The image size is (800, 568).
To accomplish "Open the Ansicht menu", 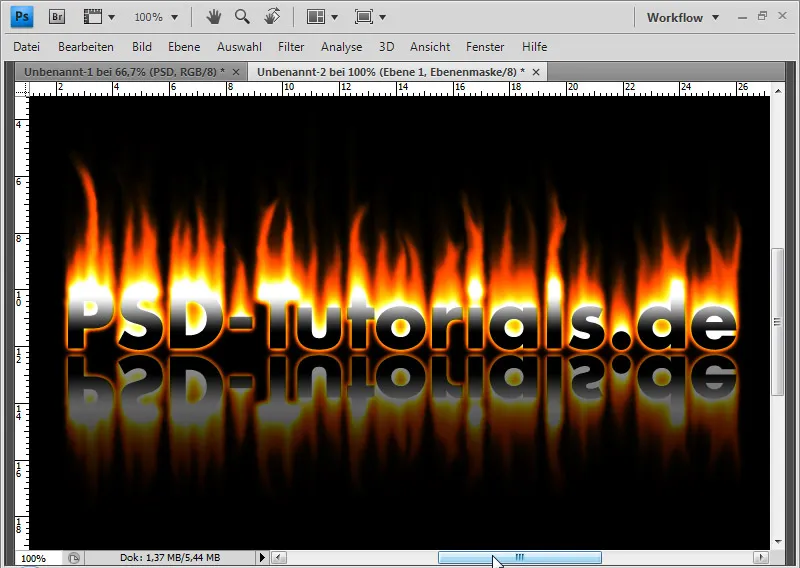I will pos(430,46).
